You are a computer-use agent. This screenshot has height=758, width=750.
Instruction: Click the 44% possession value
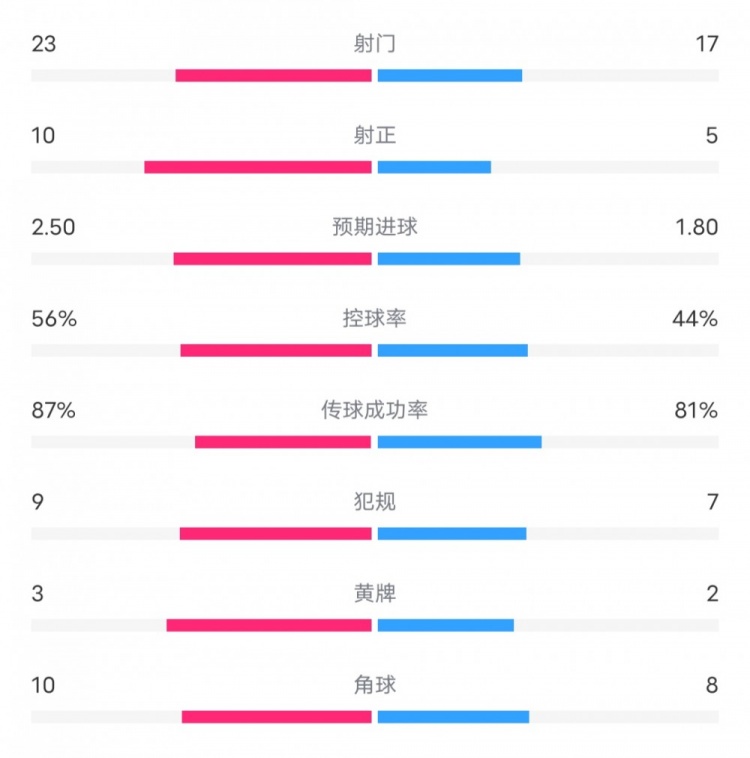(695, 319)
